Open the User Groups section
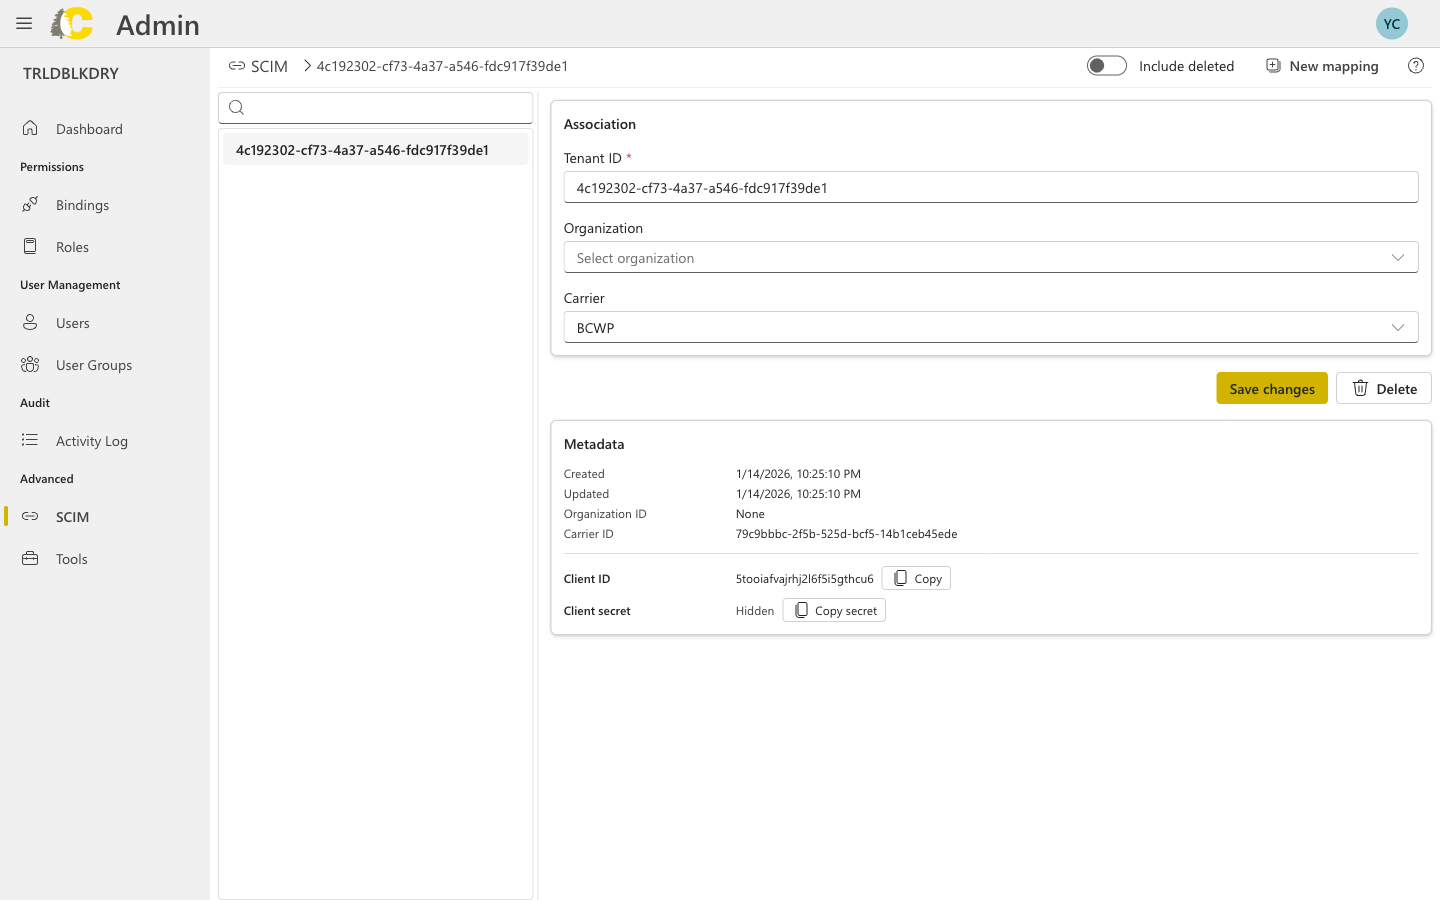Screen dimensions: 1440x900 pos(93,364)
